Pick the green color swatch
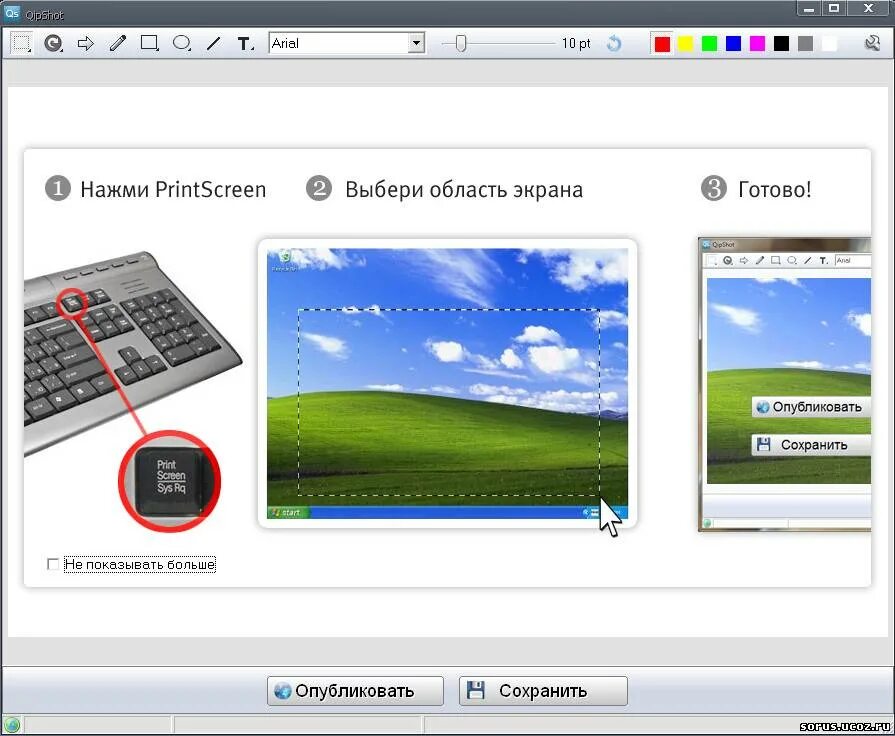 pyautogui.click(x=709, y=44)
